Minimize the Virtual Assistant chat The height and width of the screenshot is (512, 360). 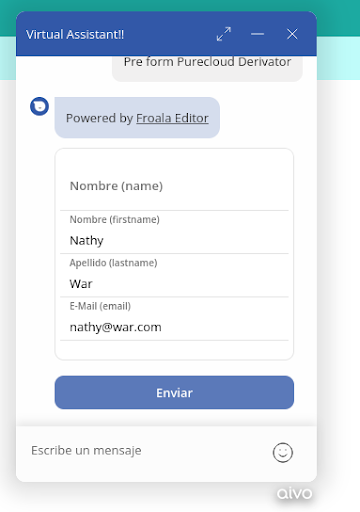pos(257,34)
